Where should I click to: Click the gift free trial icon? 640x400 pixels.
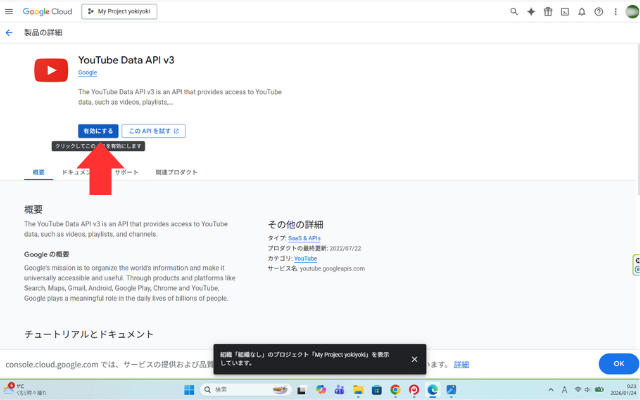point(548,12)
